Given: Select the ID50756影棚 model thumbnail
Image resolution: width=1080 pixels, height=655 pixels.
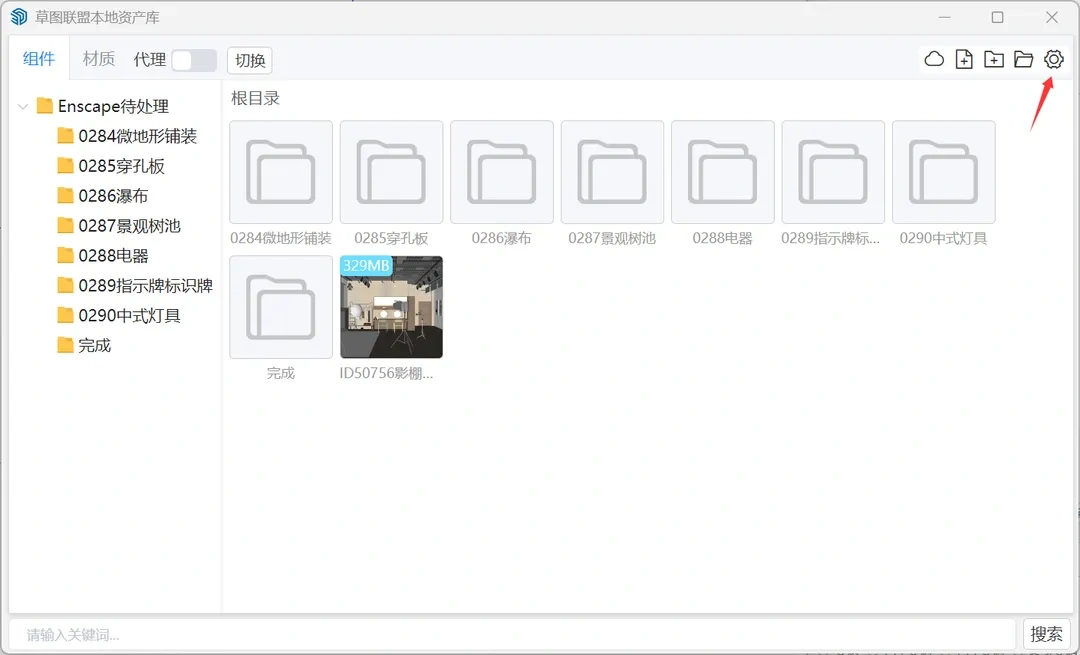Looking at the screenshot, I should tap(391, 307).
